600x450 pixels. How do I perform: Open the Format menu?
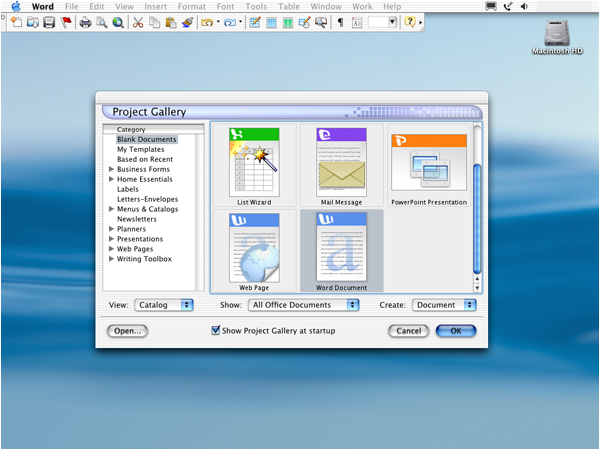[192, 7]
